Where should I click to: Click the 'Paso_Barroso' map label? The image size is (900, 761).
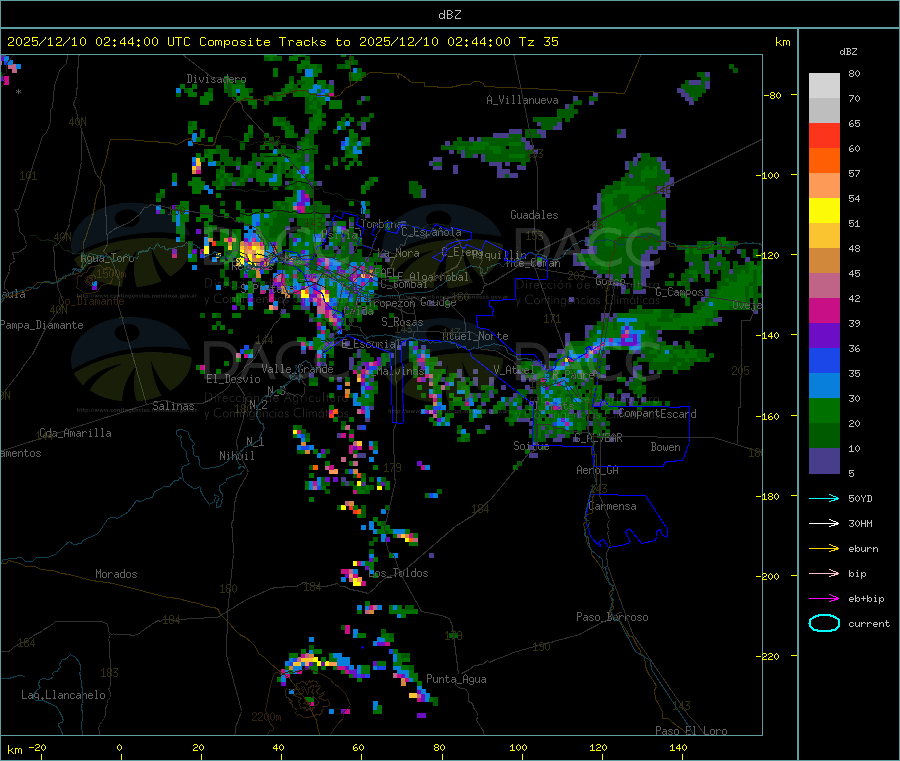[x=612, y=617]
